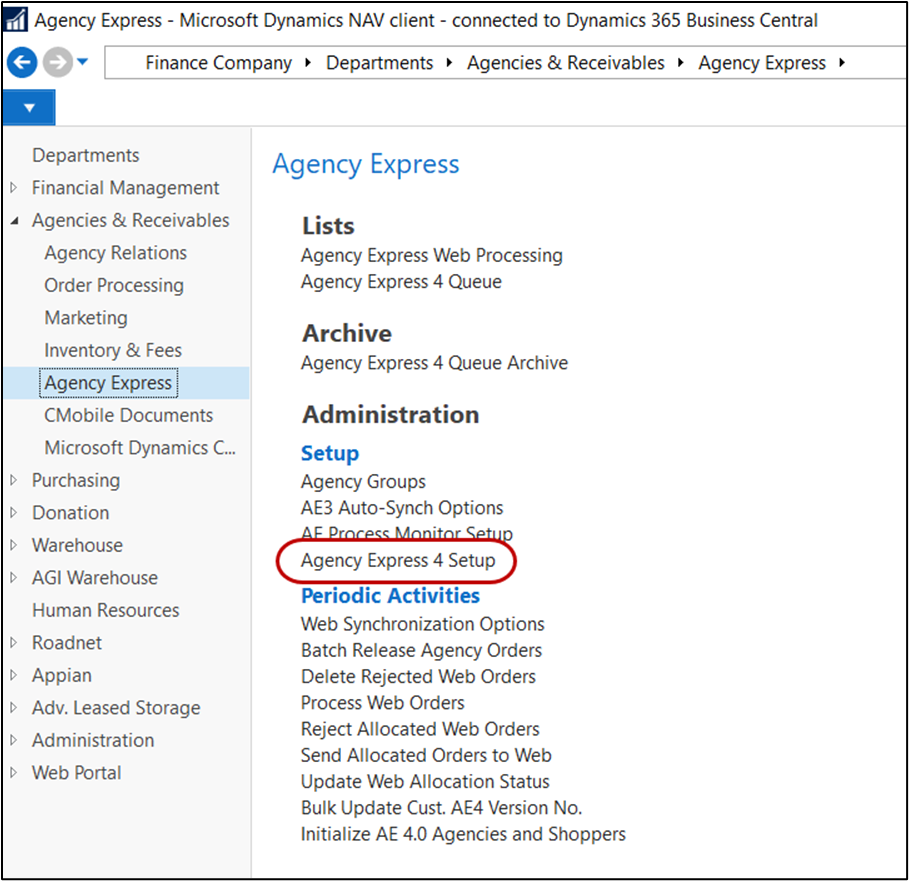Open Marketing in navigation pane
Viewport: 909px width, 881px height.
[x=86, y=318]
